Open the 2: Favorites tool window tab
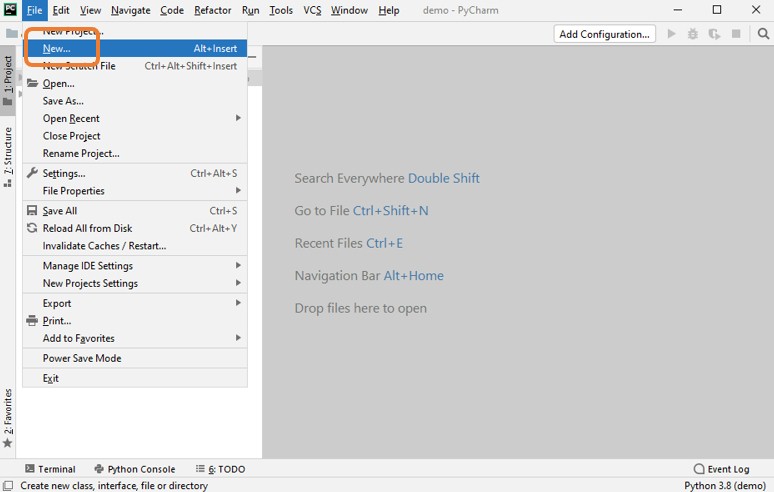Image resolution: width=774 pixels, height=492 pixels. [x=8, y=418]
